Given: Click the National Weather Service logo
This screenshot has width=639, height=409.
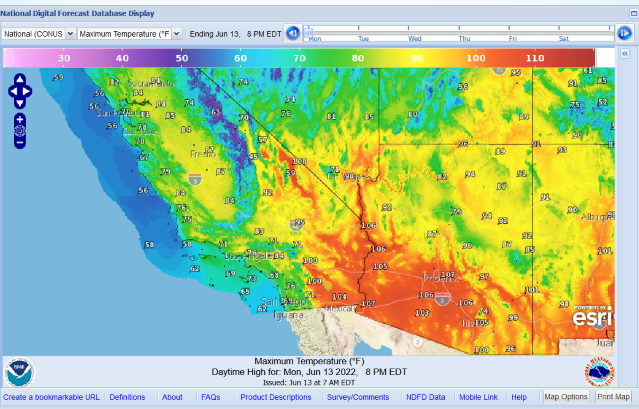Looking at the screenshot, I should (599, 372).
